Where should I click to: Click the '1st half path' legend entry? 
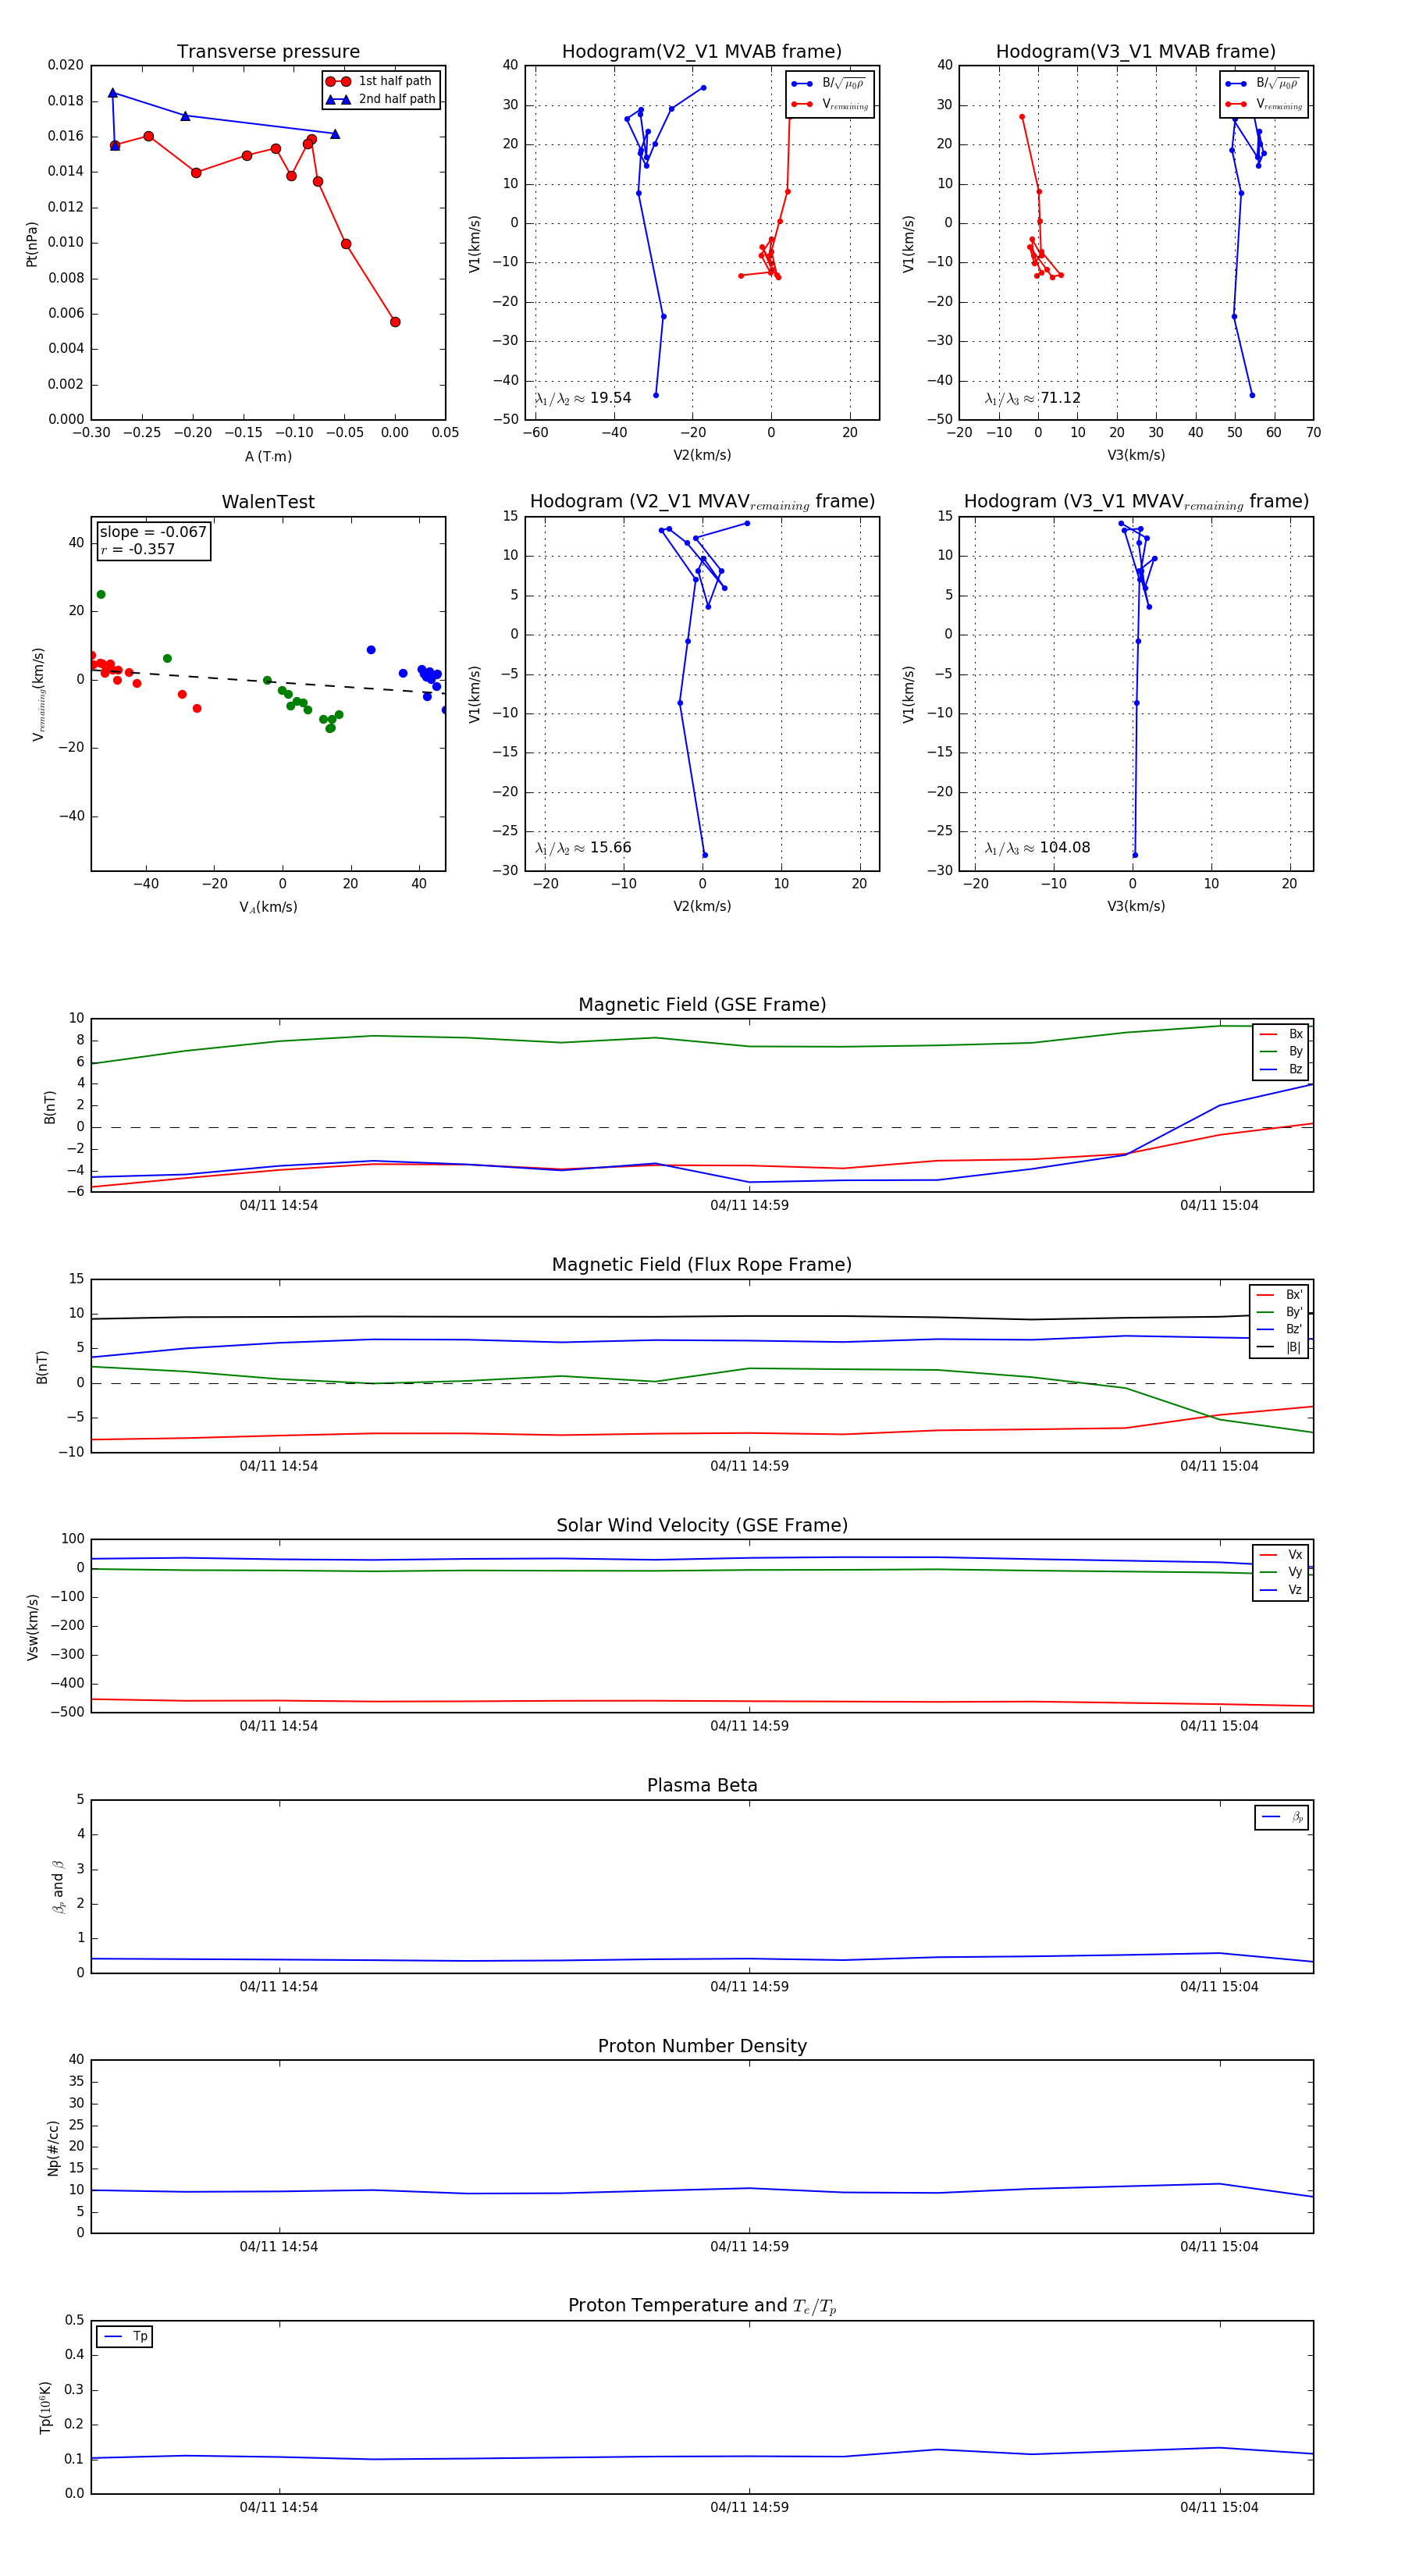[381, 81]
